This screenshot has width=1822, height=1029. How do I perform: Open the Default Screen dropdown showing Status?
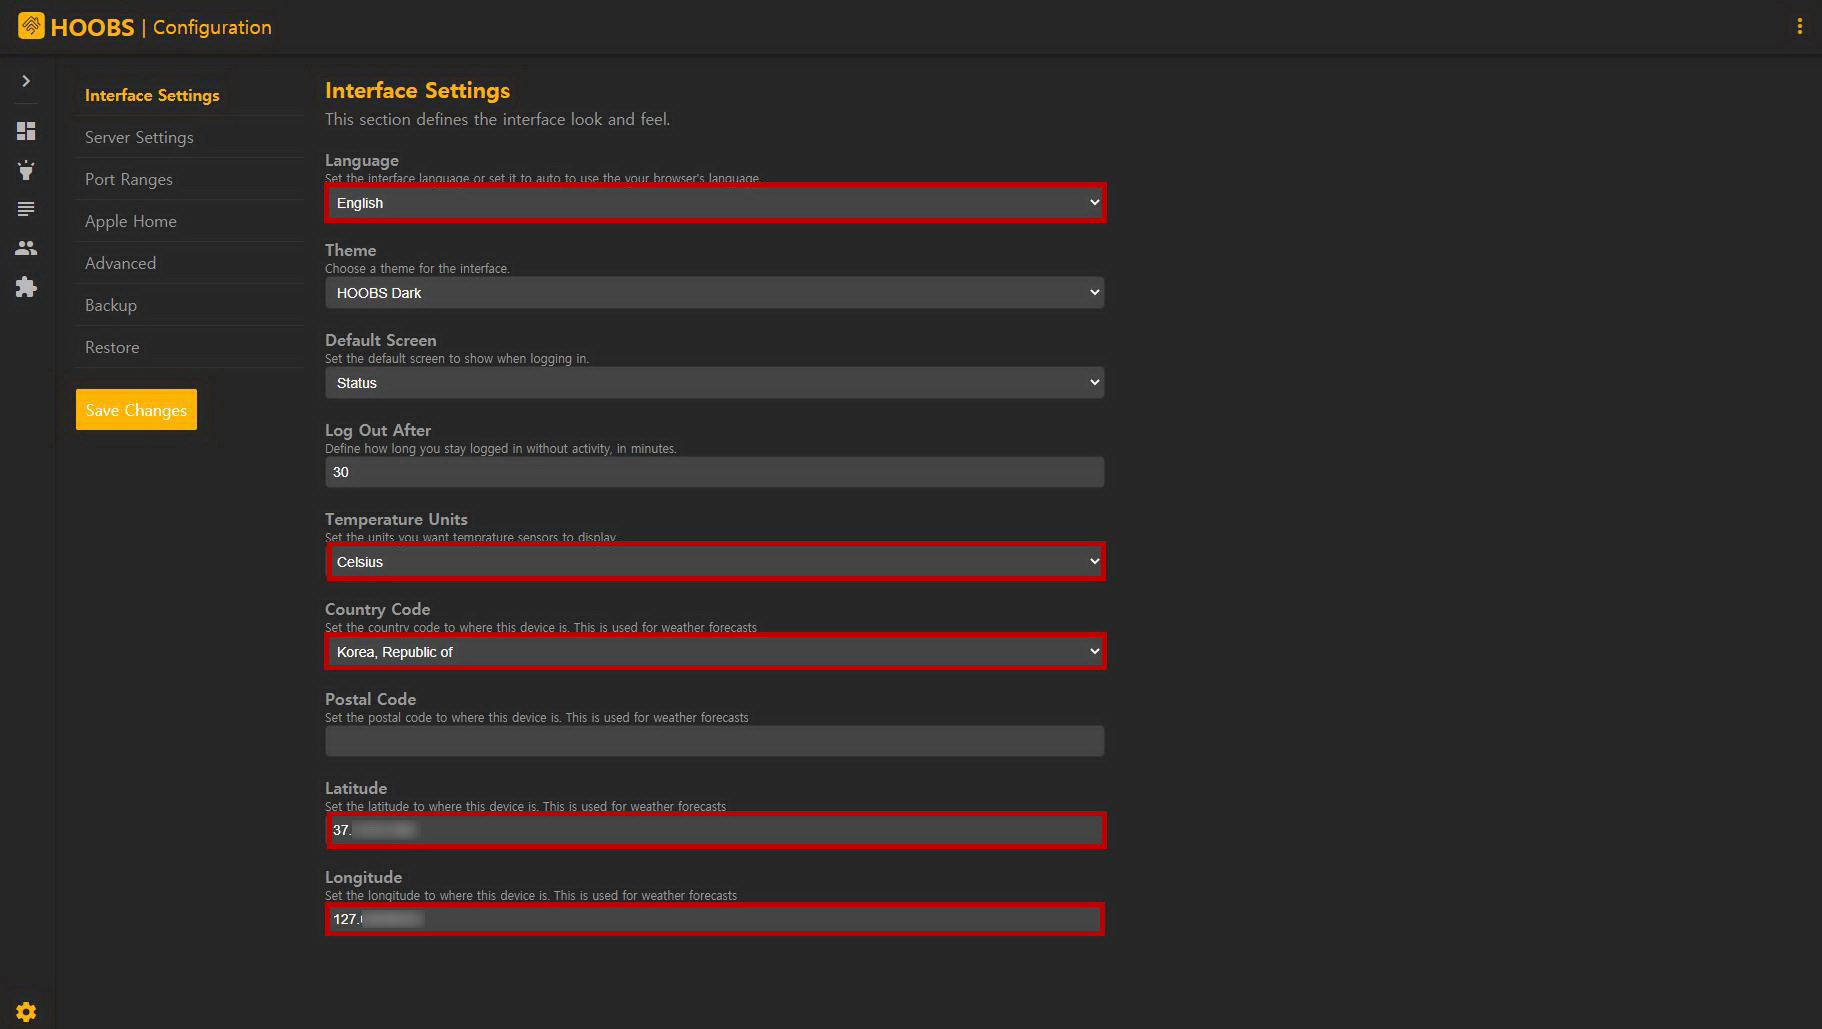[715, 383]
